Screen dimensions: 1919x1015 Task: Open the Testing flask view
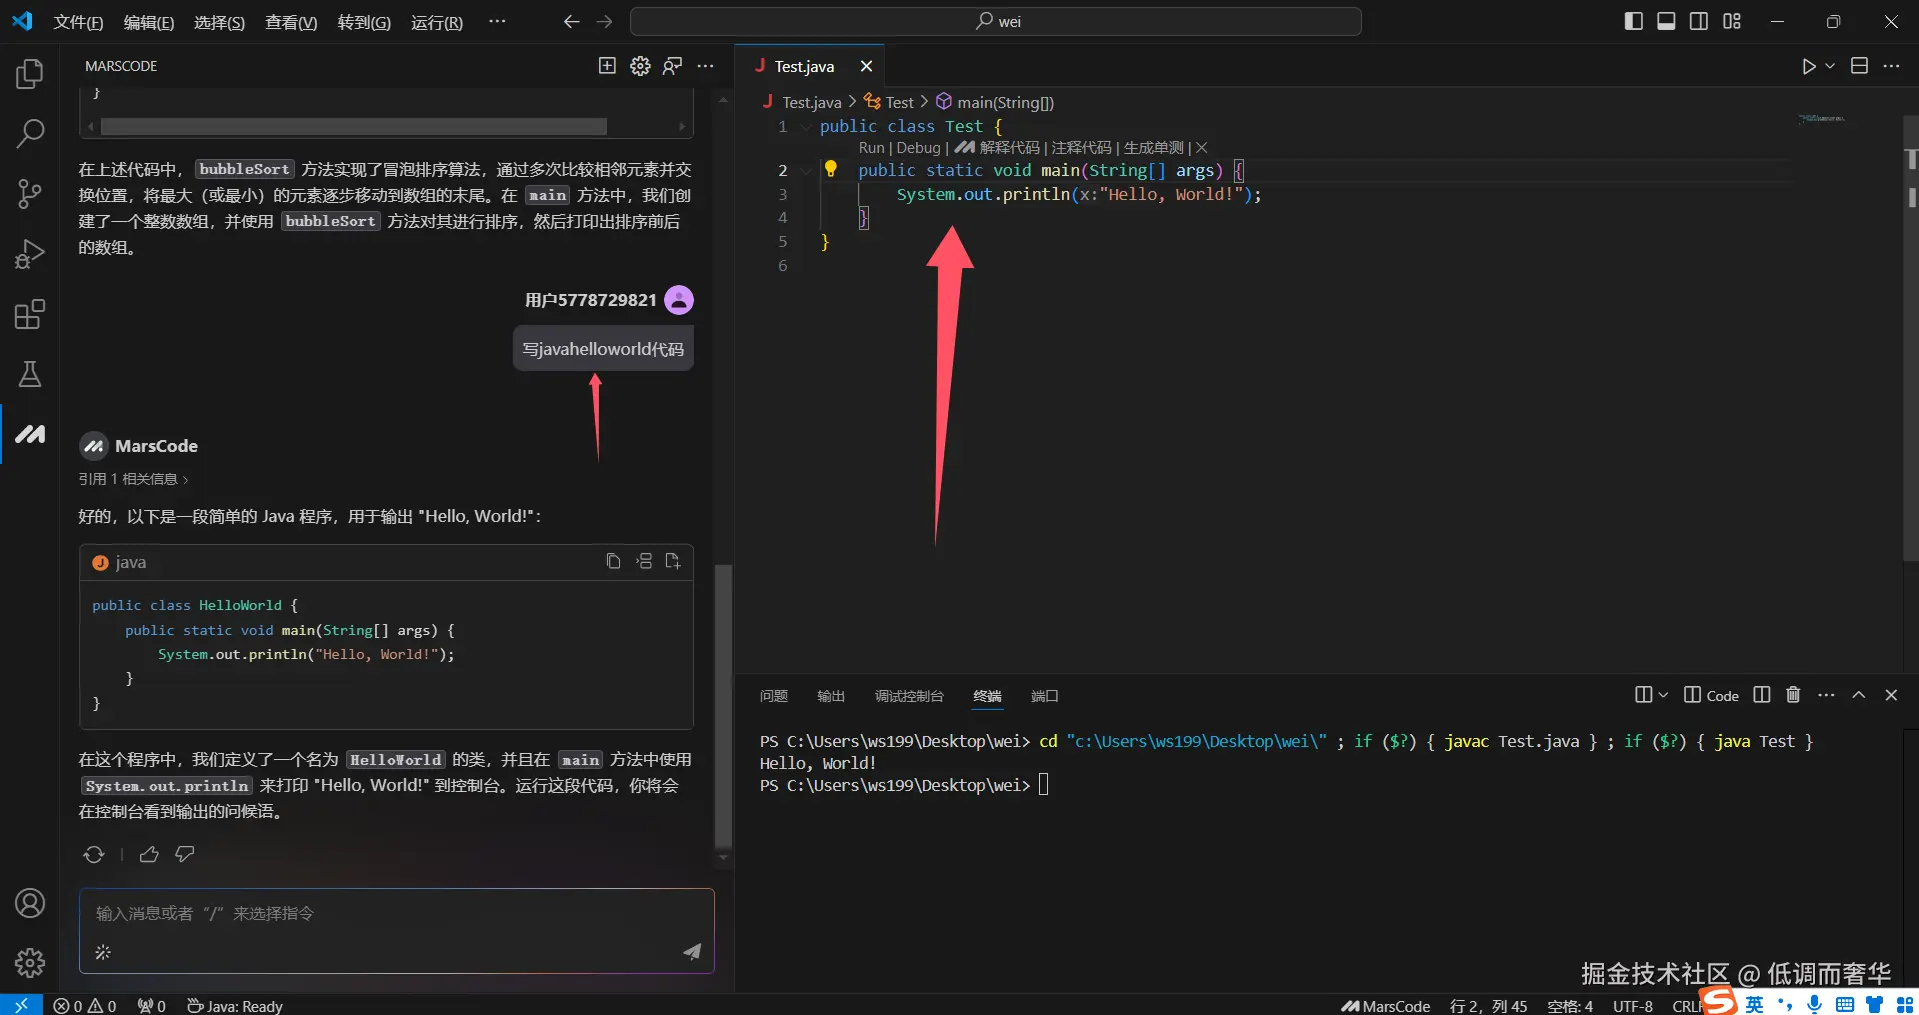point(30,374)
